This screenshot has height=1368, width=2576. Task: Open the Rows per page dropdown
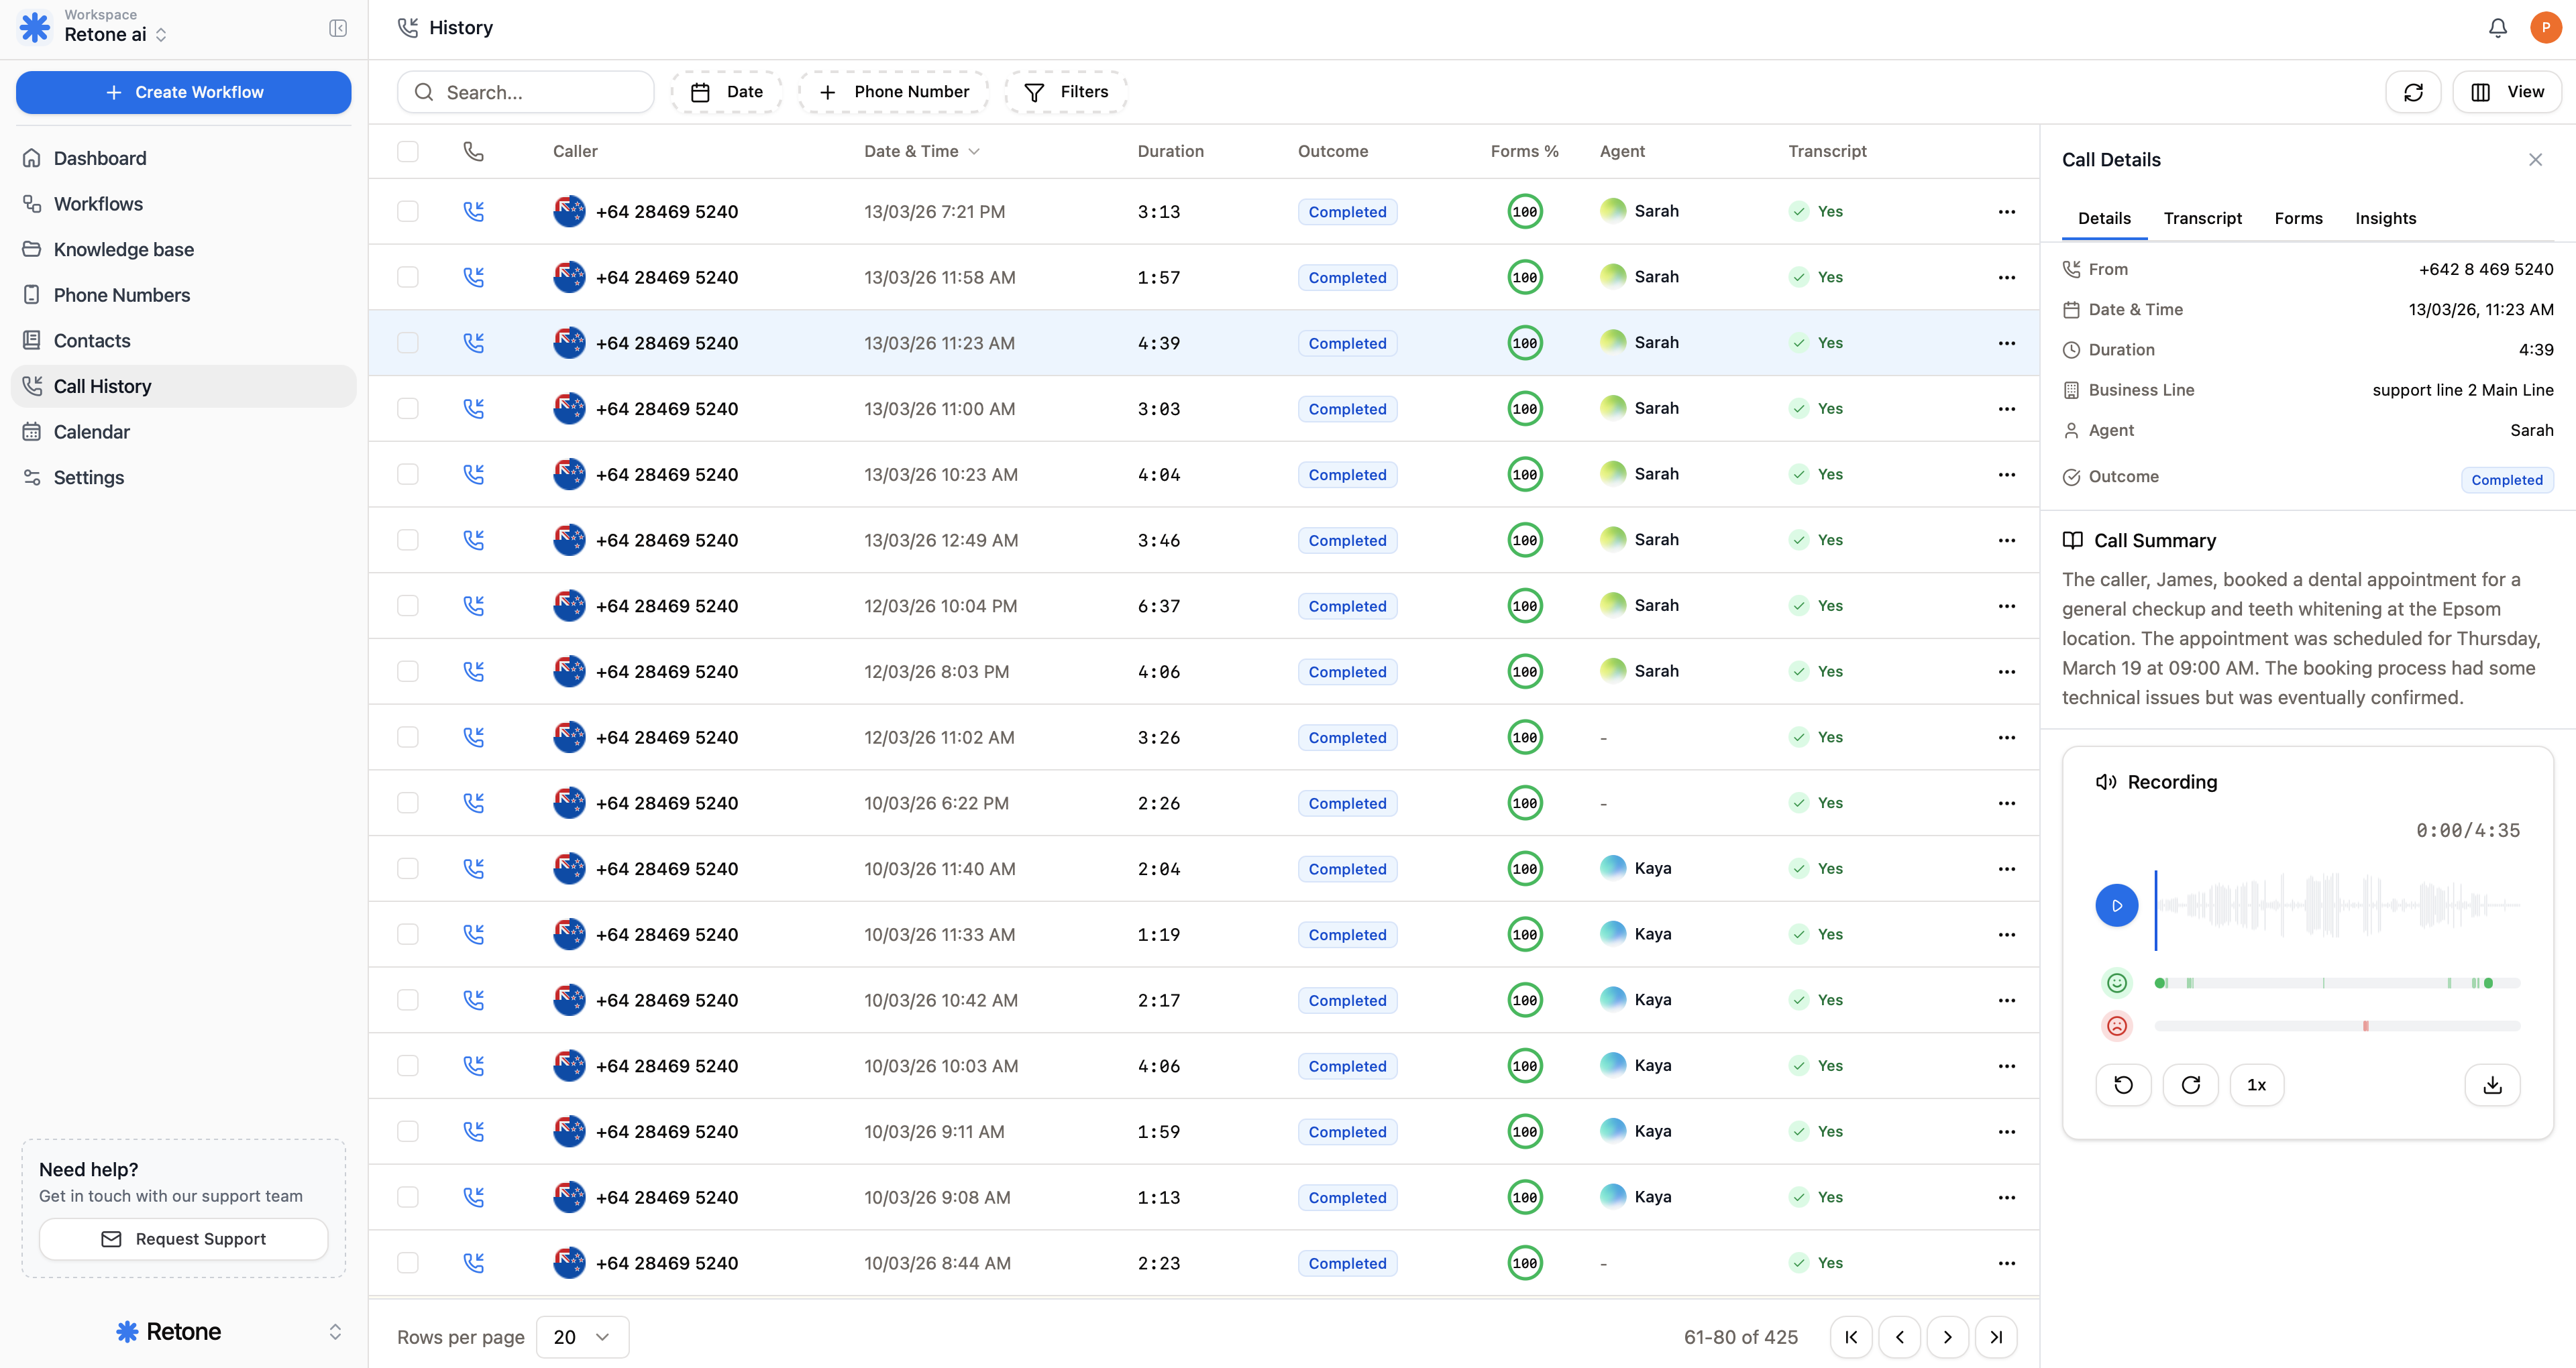(582, 1337)
